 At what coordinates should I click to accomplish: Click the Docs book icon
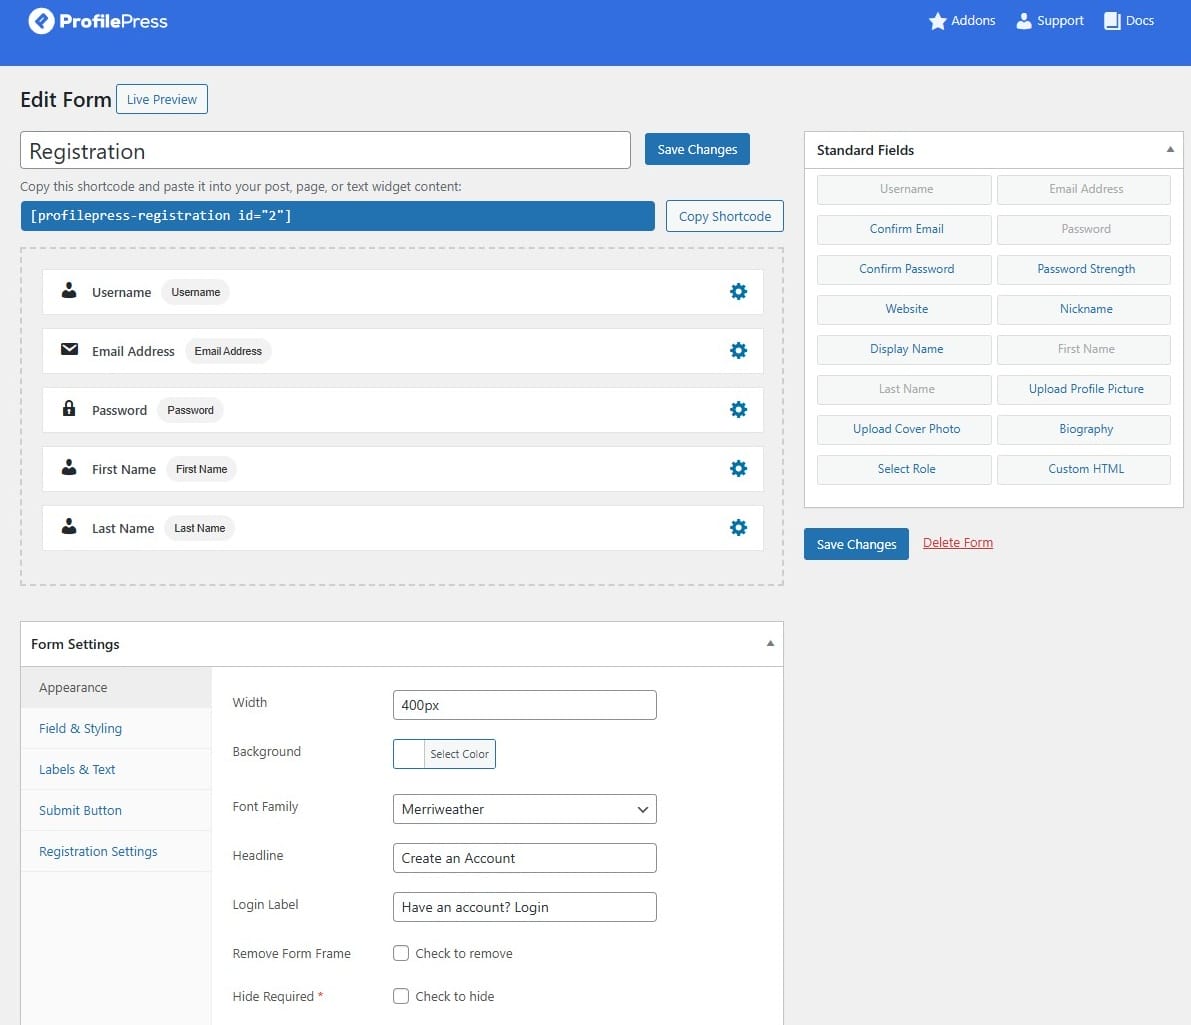[1112, 21]
